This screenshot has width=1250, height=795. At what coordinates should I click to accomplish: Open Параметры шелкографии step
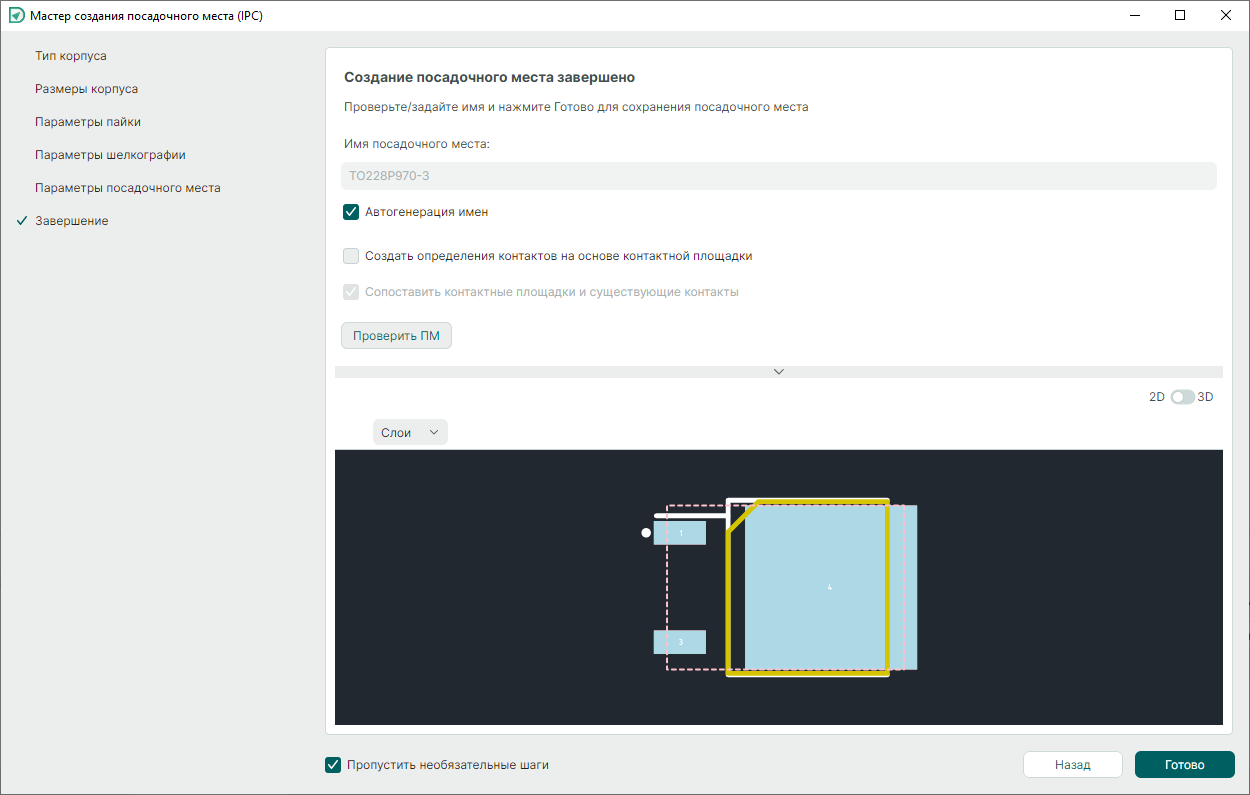(x=110, y=155)
